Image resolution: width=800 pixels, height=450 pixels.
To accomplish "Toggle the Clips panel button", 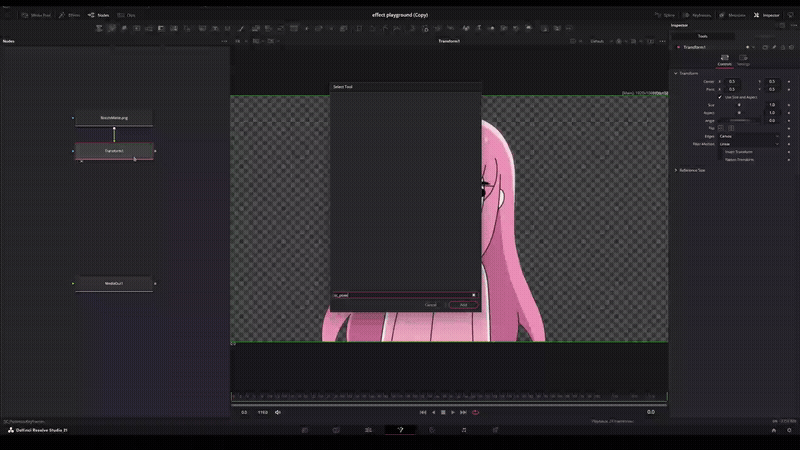I will (x=127, y=15).
